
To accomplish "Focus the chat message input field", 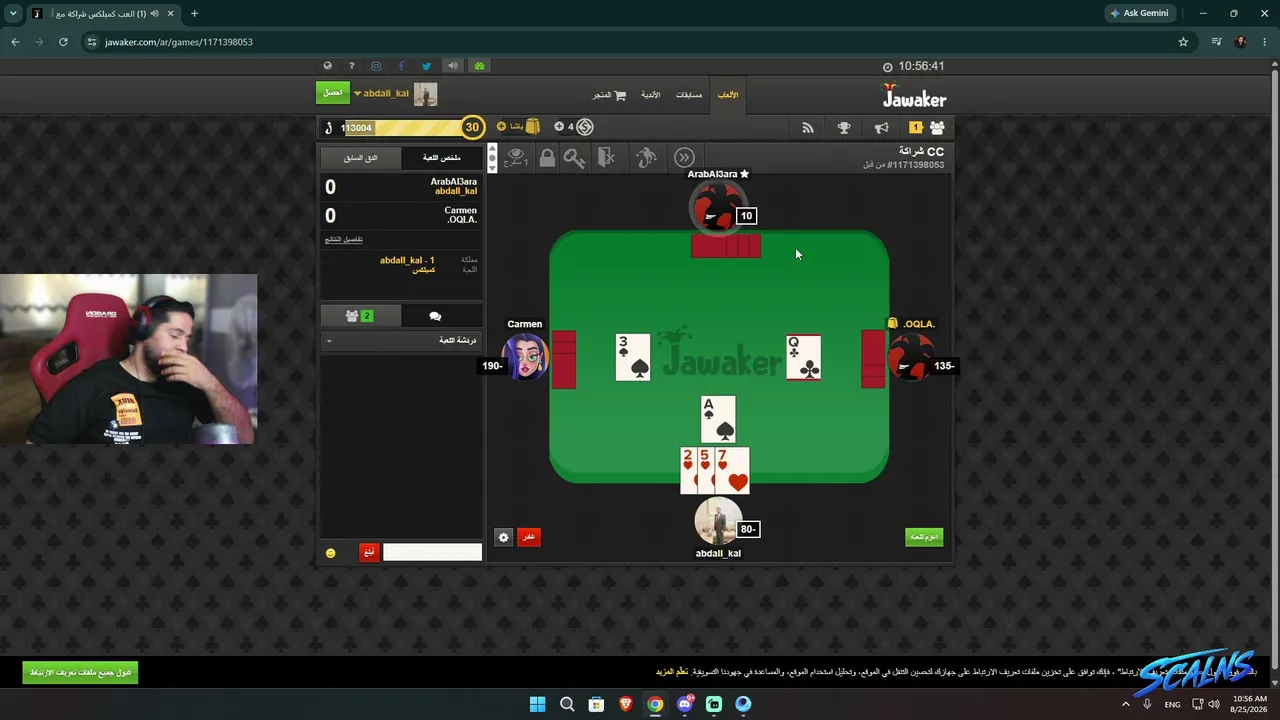I will click(432, 552).
